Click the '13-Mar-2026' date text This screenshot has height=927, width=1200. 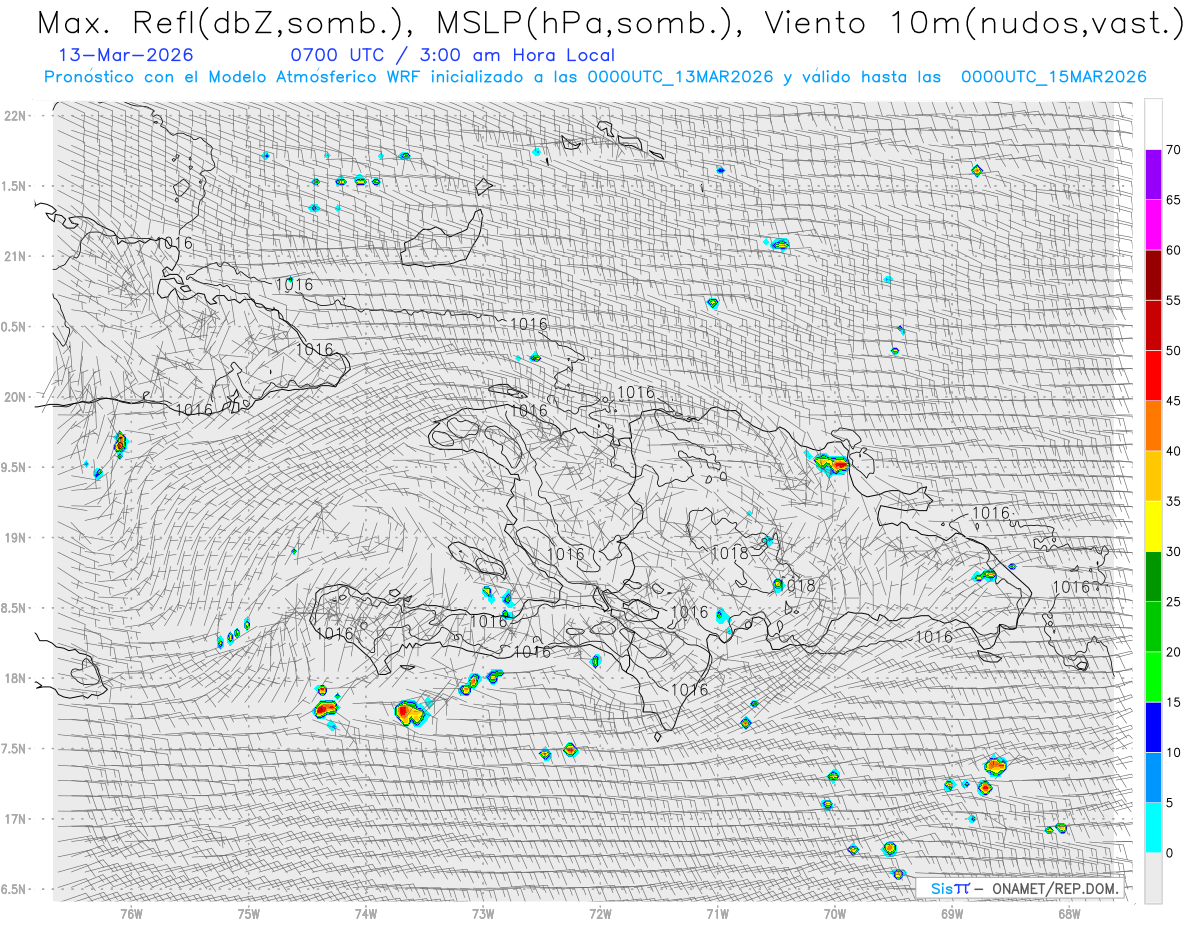127,55
